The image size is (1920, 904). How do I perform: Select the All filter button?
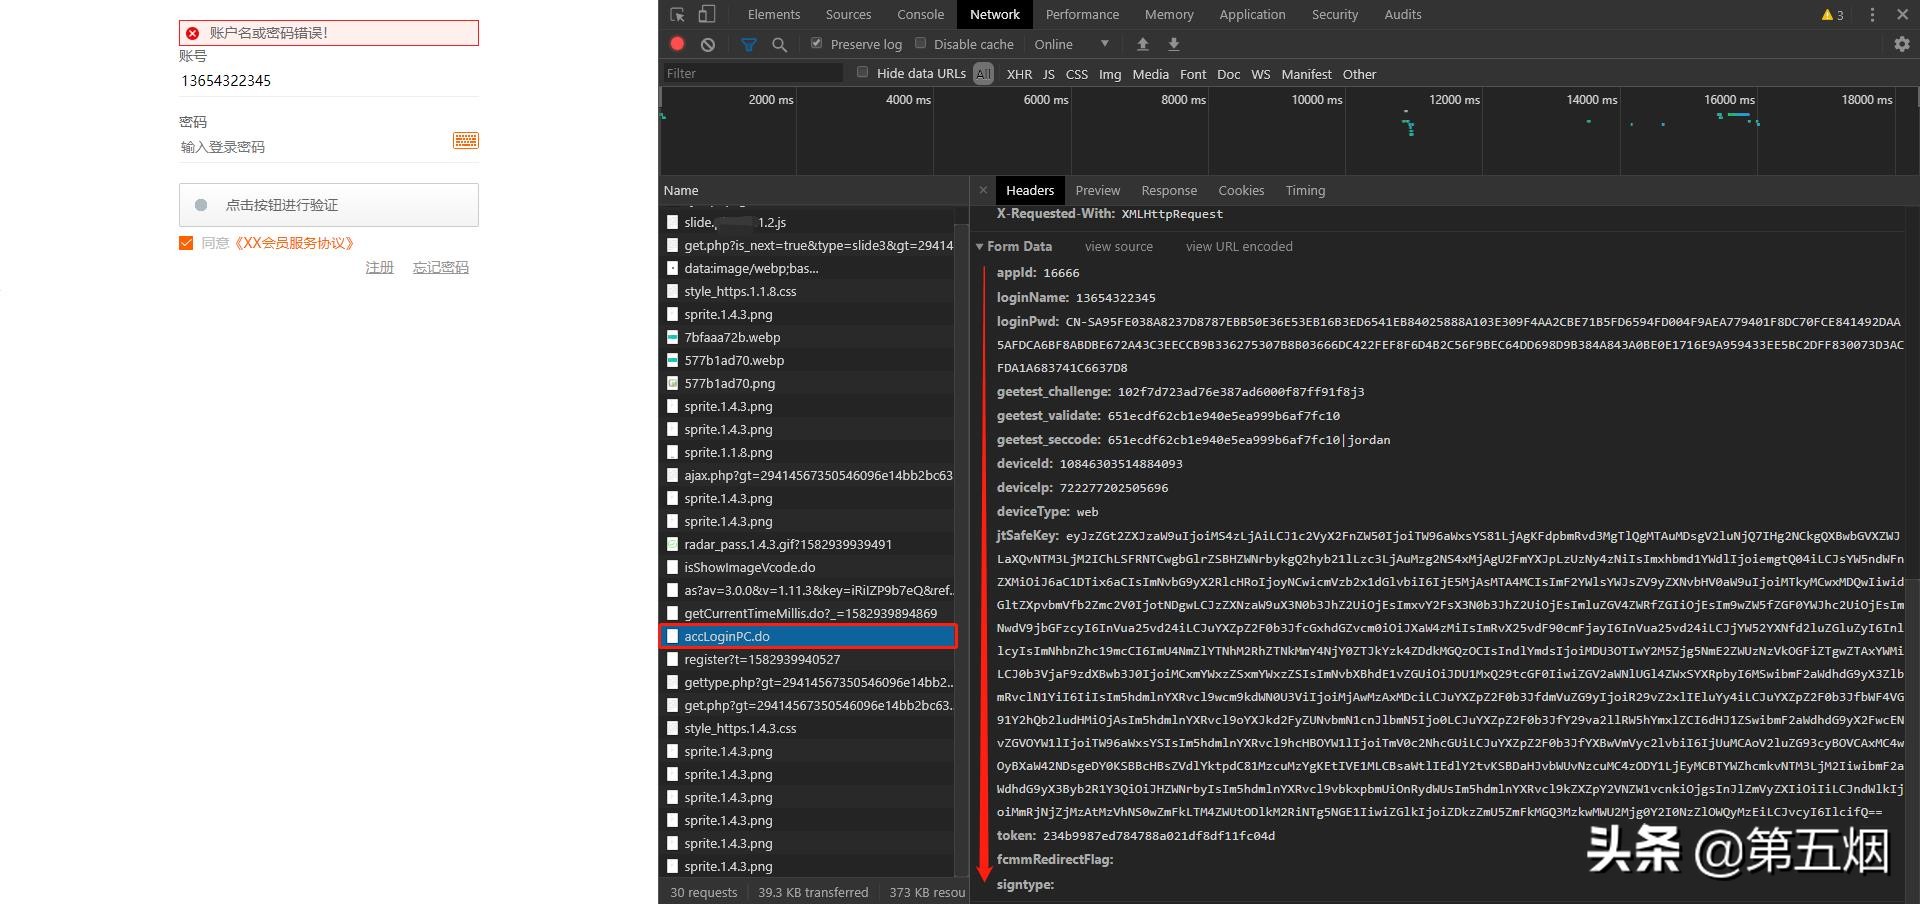tap(984, 74)
